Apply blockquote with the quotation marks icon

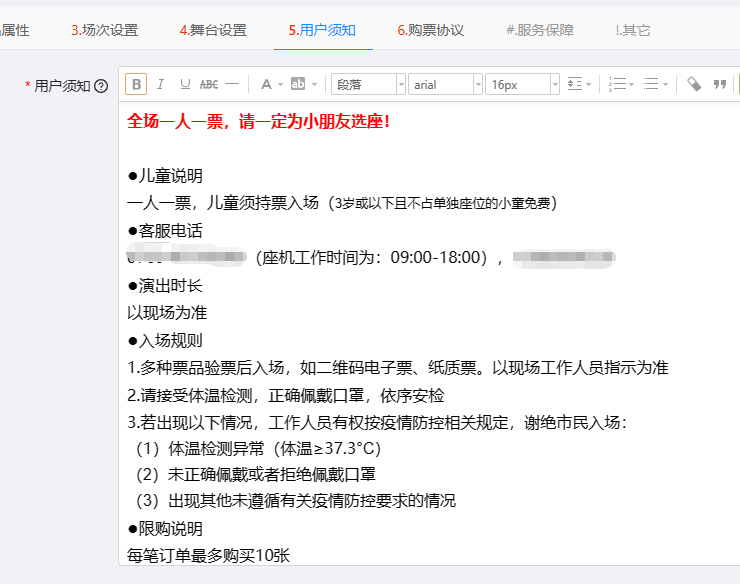720,85
